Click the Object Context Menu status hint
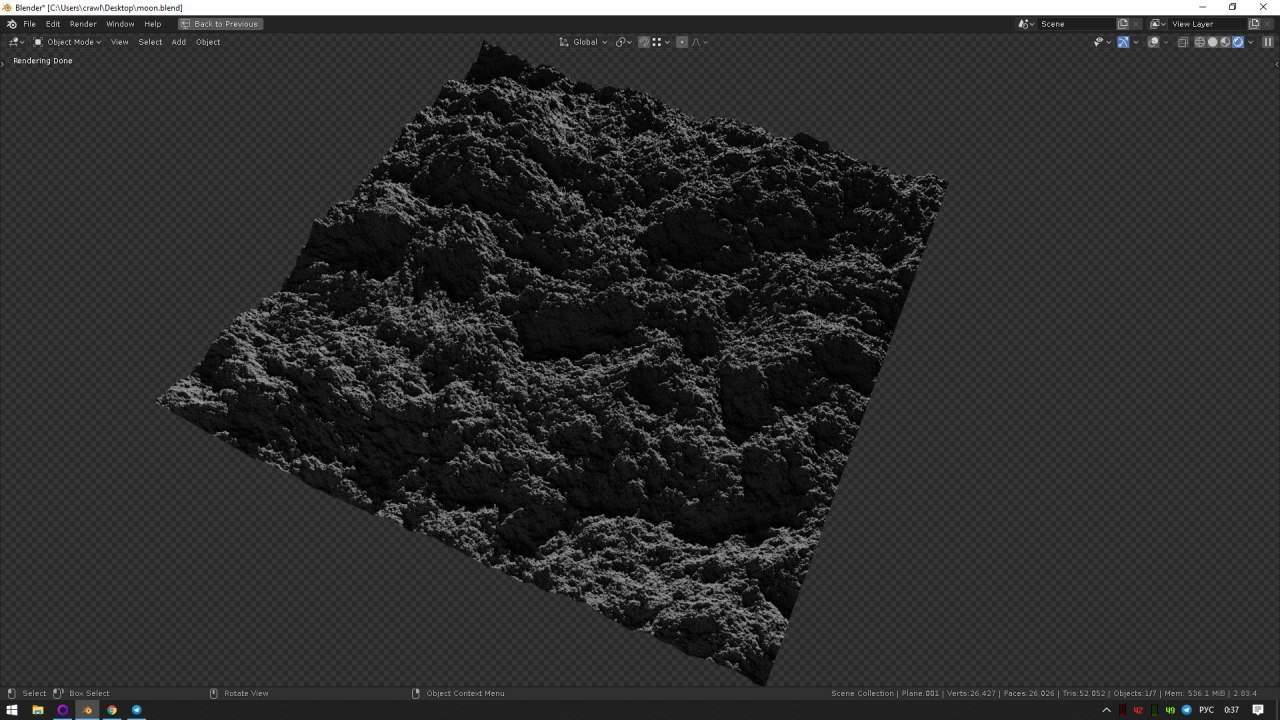Viewport: 1280px width, 720px height. coord(465,693)
